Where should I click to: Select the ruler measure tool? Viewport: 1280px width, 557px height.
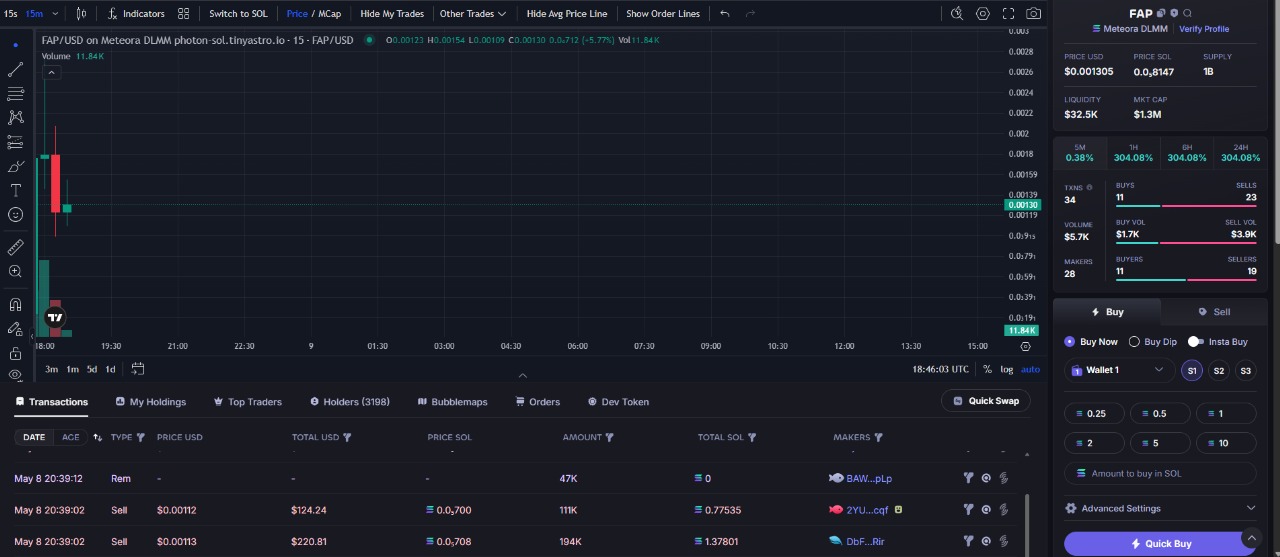pyautogui.click(x=15, y=247)
